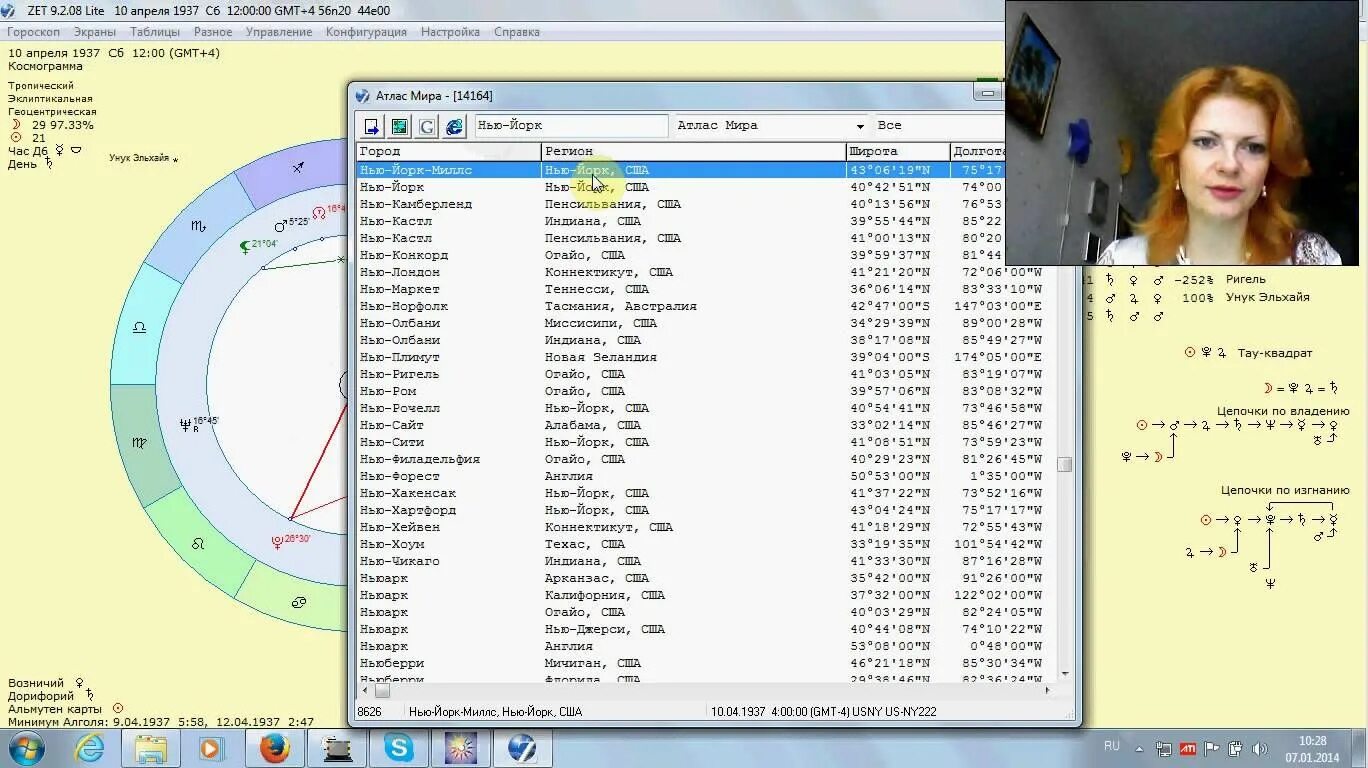The width and height of the screenshot is (1368, 768).
Task: Open Windows Explorer folder icon on taskbar
Action: pyautogui.click(x=152, y=748)
